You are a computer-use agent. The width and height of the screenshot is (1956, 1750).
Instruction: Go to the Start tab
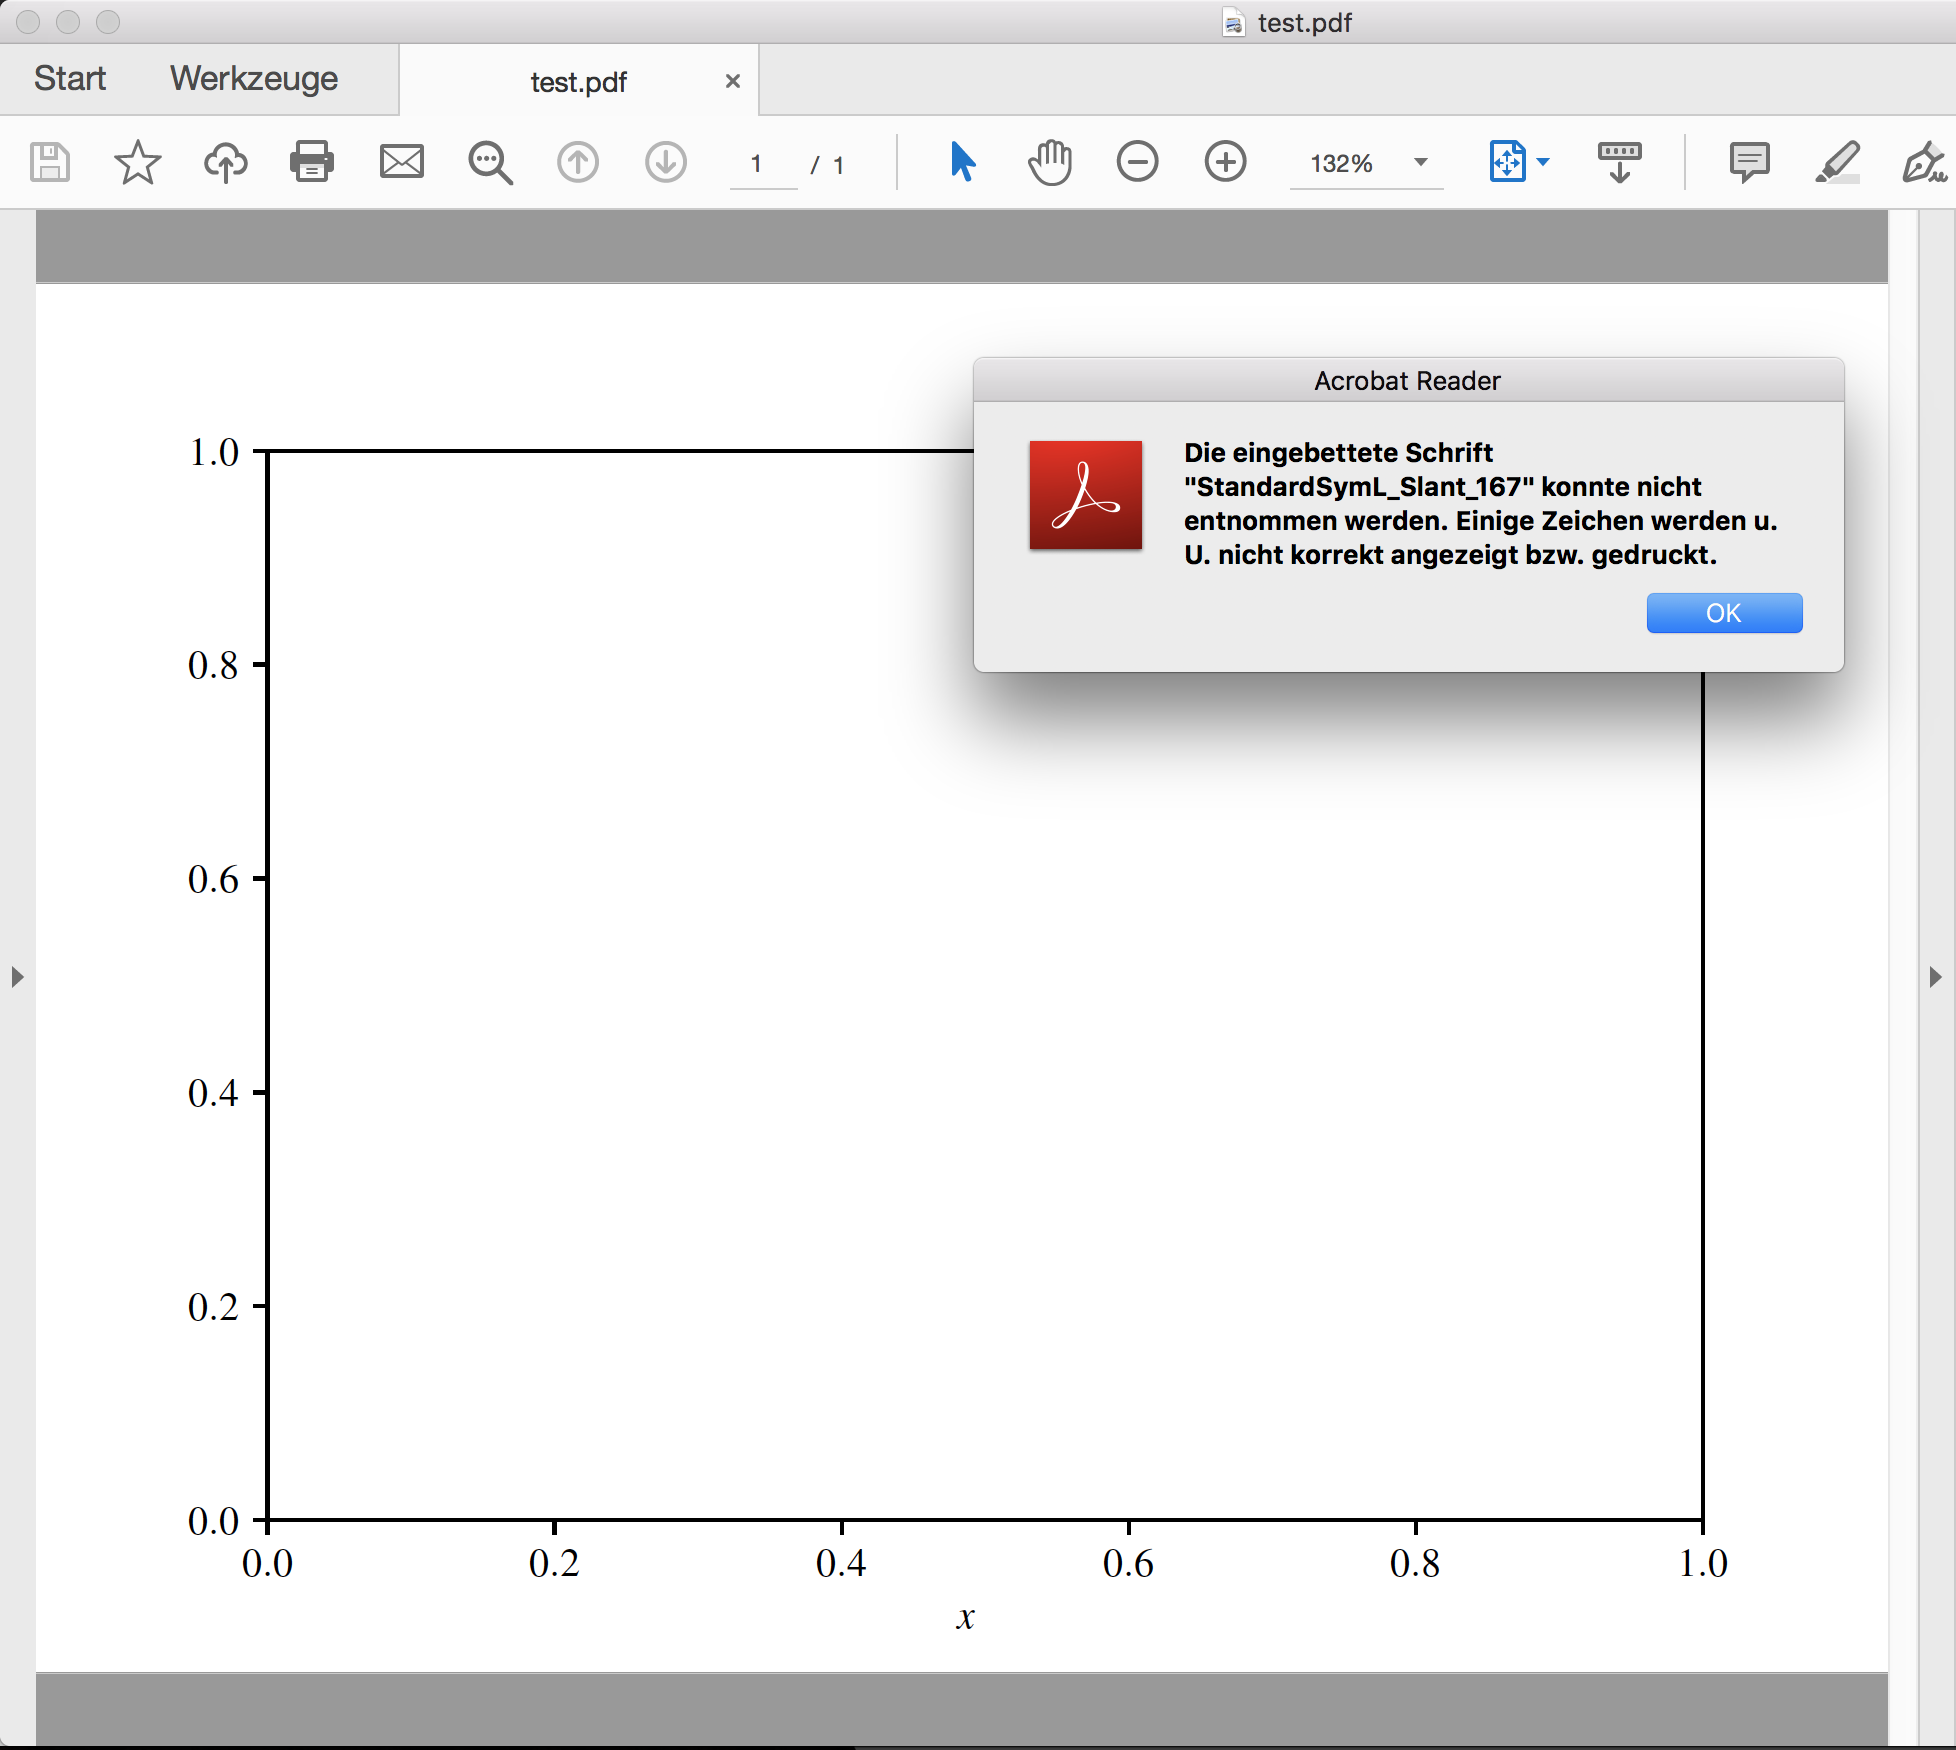tap(69, 78)
